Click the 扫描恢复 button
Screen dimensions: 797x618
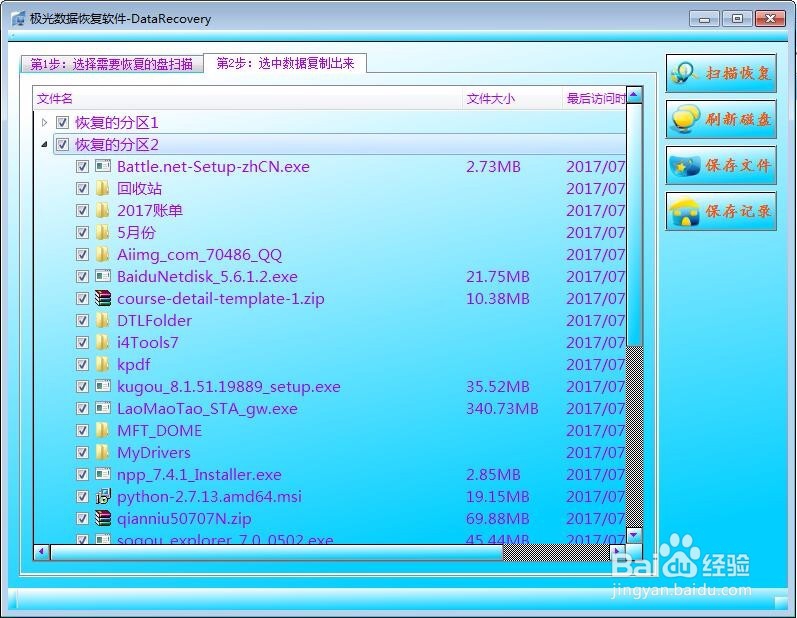point(721,73)
